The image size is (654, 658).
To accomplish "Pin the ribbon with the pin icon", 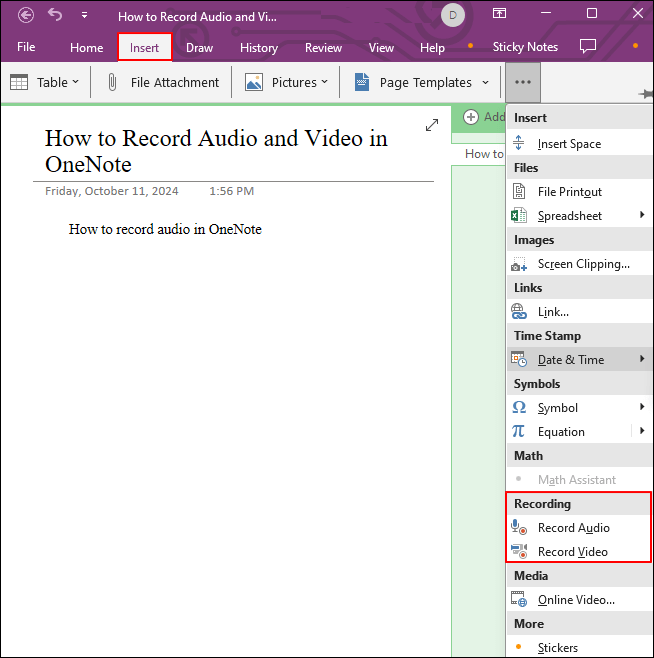I will [x=646, y=94].
